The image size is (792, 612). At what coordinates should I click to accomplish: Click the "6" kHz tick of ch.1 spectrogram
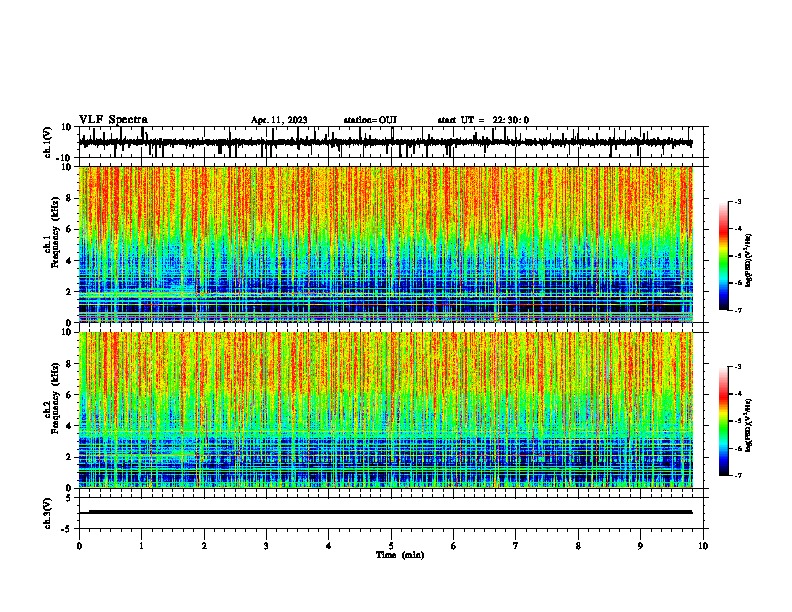click(69, 229)
